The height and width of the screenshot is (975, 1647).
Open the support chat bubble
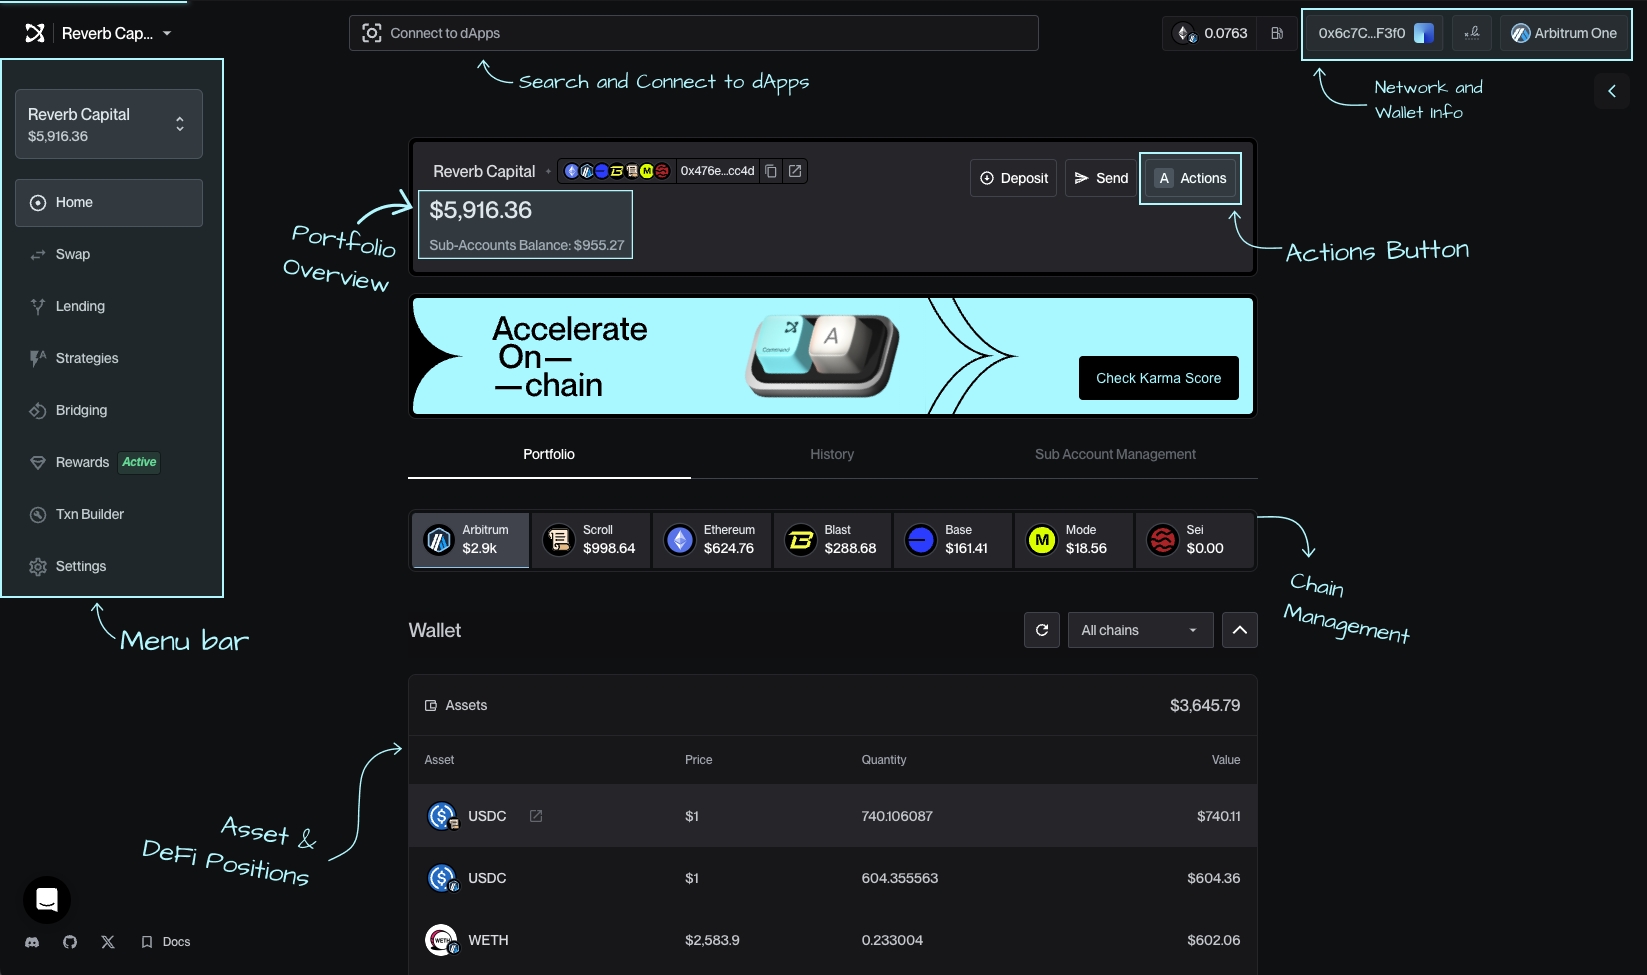tap(46, 899)
